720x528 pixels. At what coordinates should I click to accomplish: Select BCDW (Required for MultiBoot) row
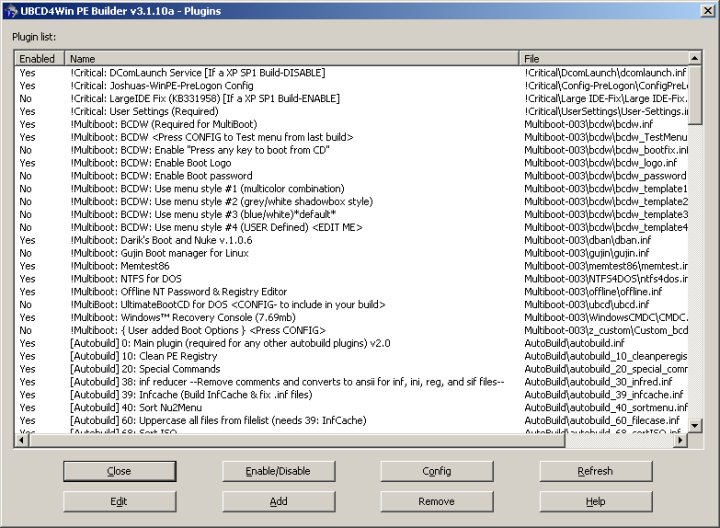coord(351,124)
